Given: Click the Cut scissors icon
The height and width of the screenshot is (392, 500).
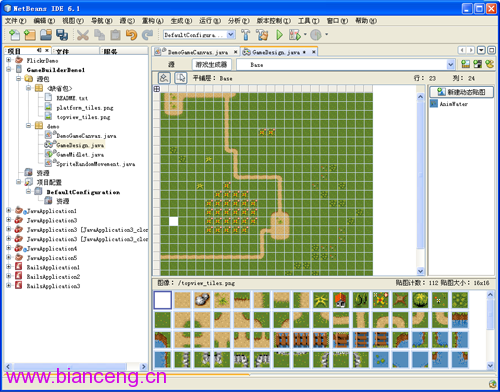Looking at the screenshot, I should click(x=83, y=35).
